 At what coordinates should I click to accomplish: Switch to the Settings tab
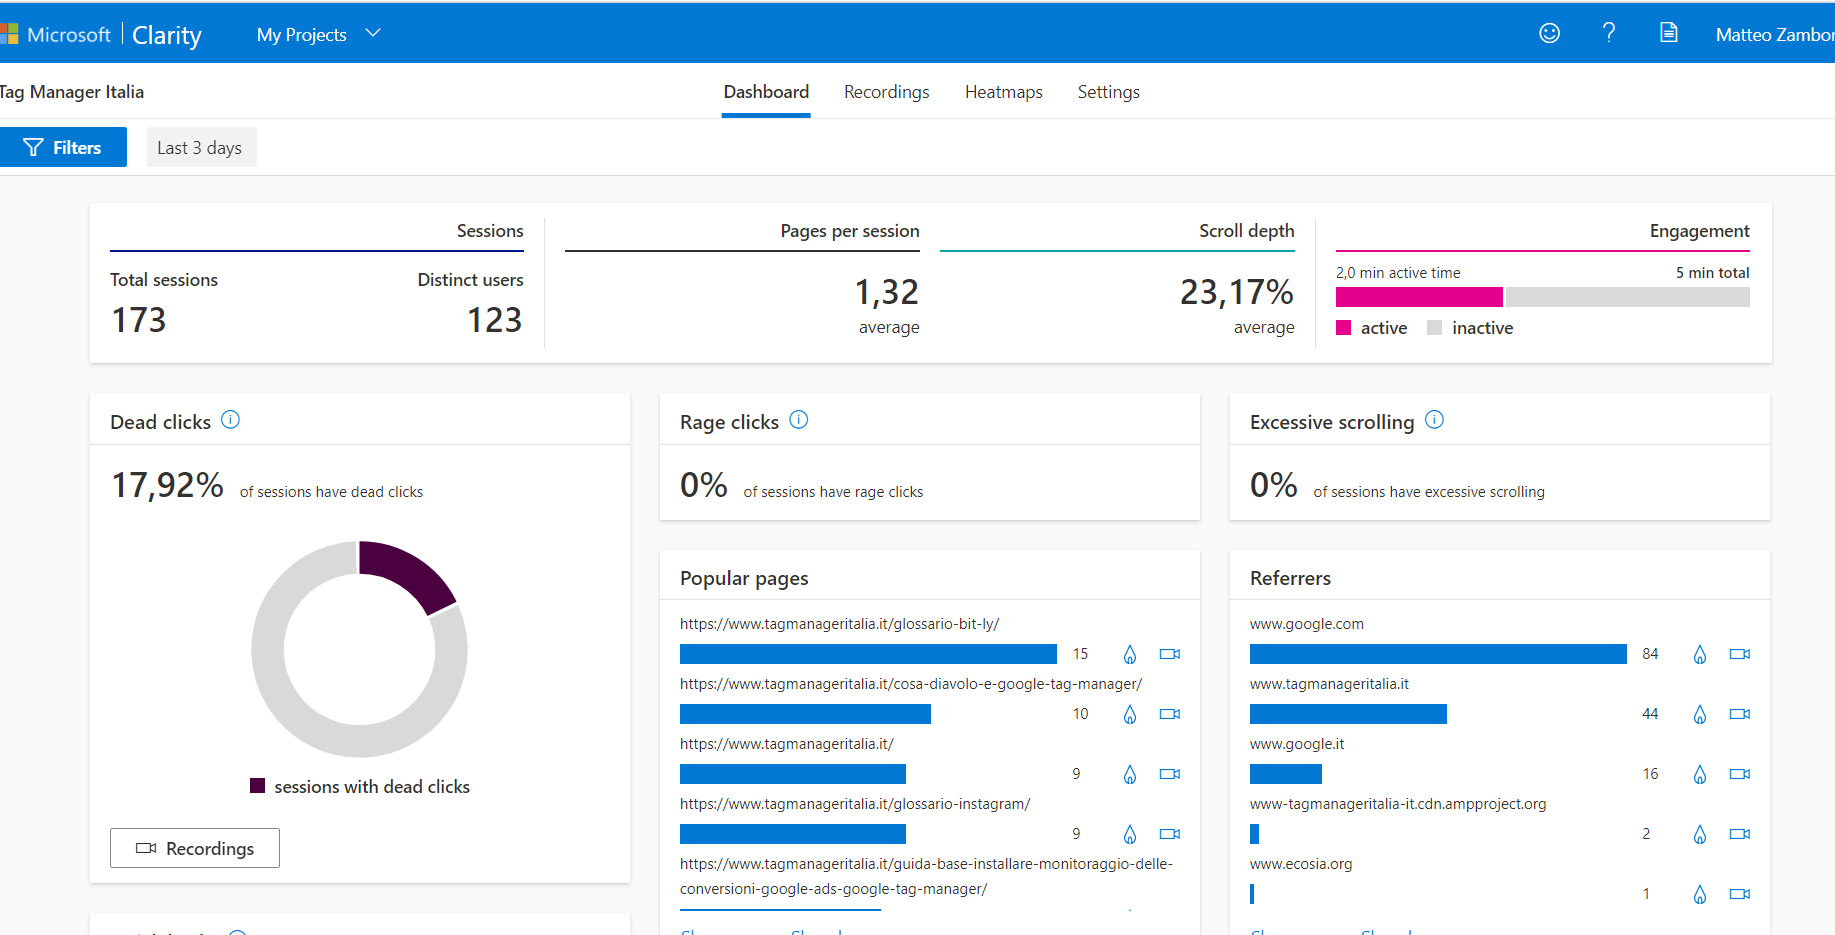pos(1108,92)
